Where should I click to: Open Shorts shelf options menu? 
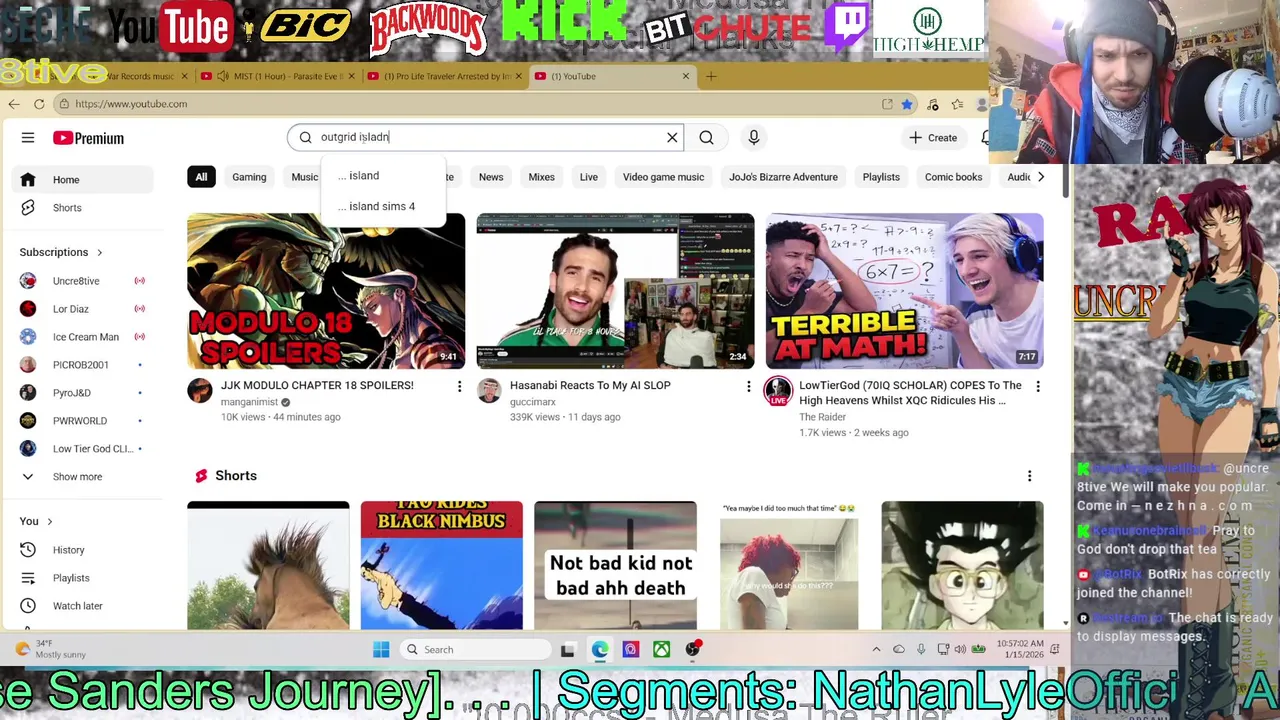1029,476
